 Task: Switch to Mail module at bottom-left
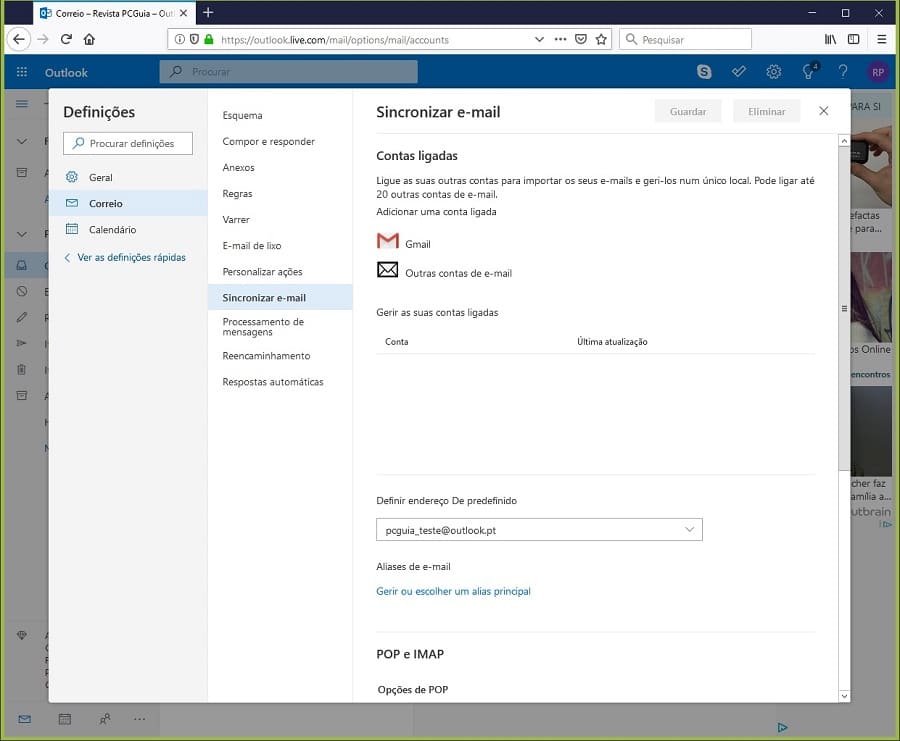coord(24,719)
